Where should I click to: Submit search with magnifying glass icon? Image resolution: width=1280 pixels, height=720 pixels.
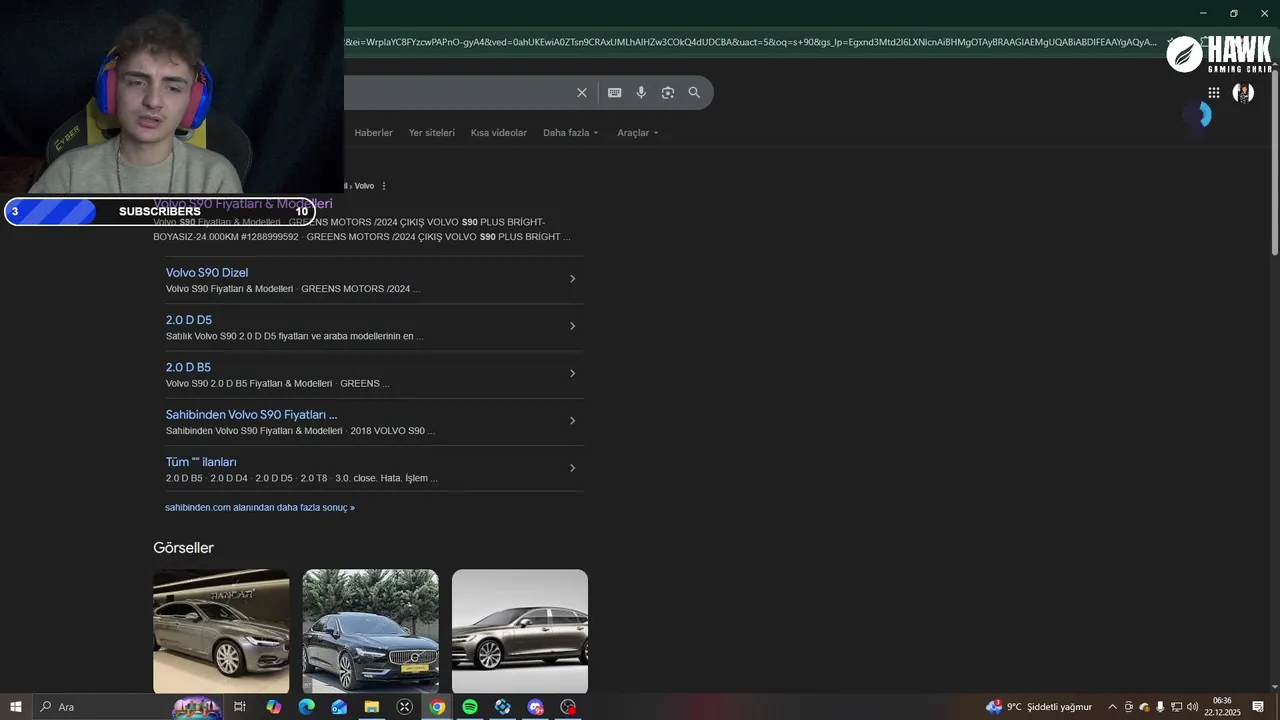(694, 93)
